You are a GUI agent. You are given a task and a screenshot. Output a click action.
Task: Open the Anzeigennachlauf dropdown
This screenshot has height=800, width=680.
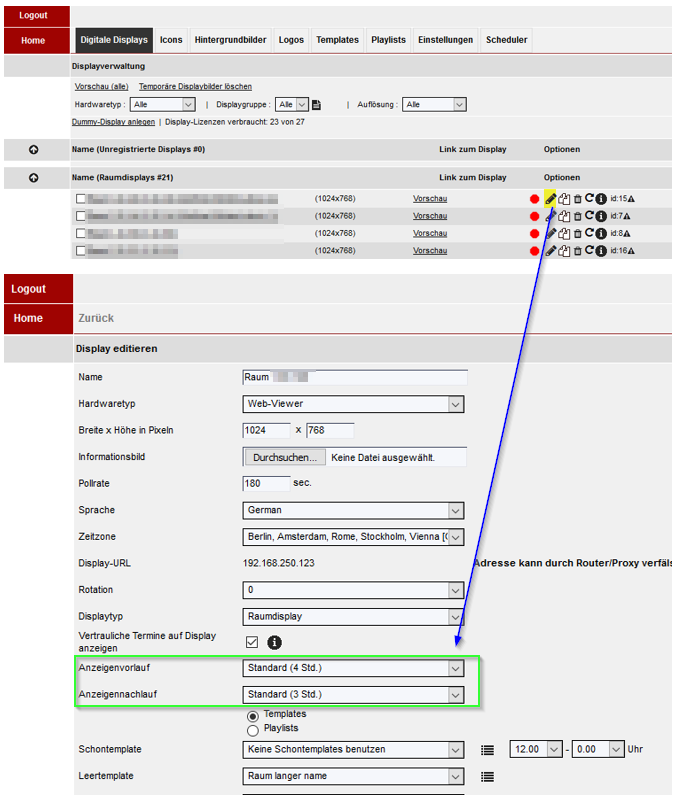point(354,694)
